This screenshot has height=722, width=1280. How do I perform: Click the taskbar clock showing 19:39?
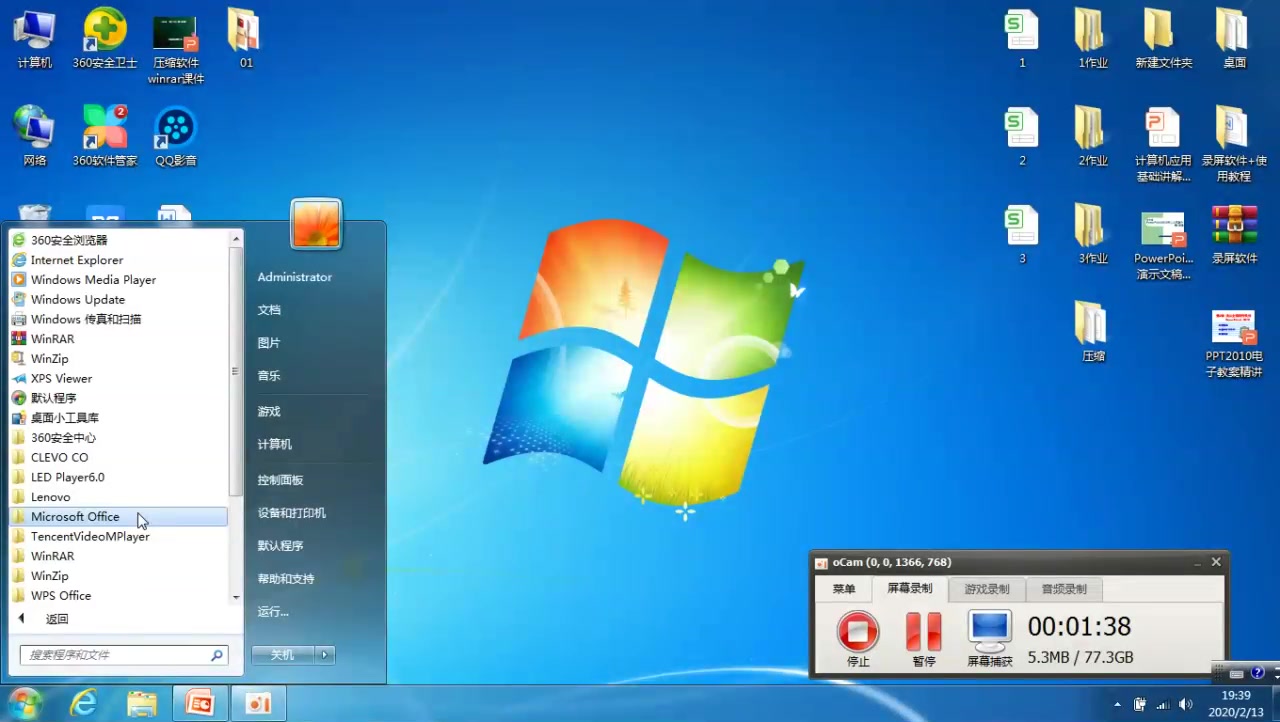[1236, 703]
